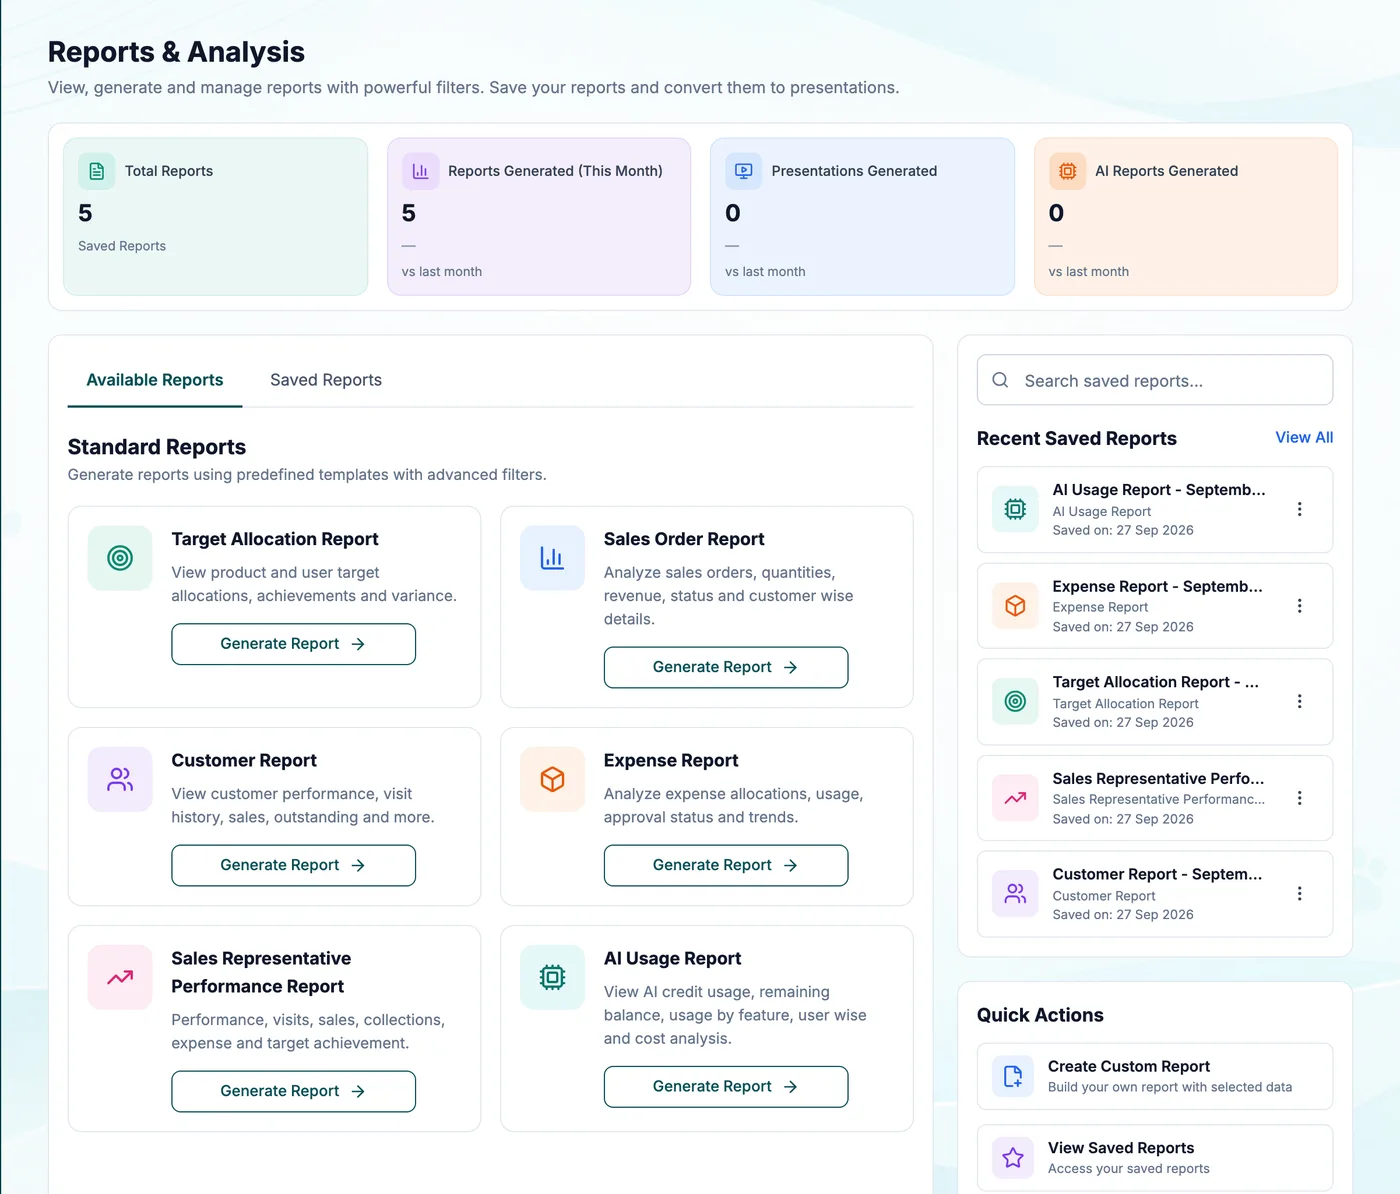Click the Sales Representative Performance trend icon
Viewport: 1400px width, 1194px height.
[120, 977]
